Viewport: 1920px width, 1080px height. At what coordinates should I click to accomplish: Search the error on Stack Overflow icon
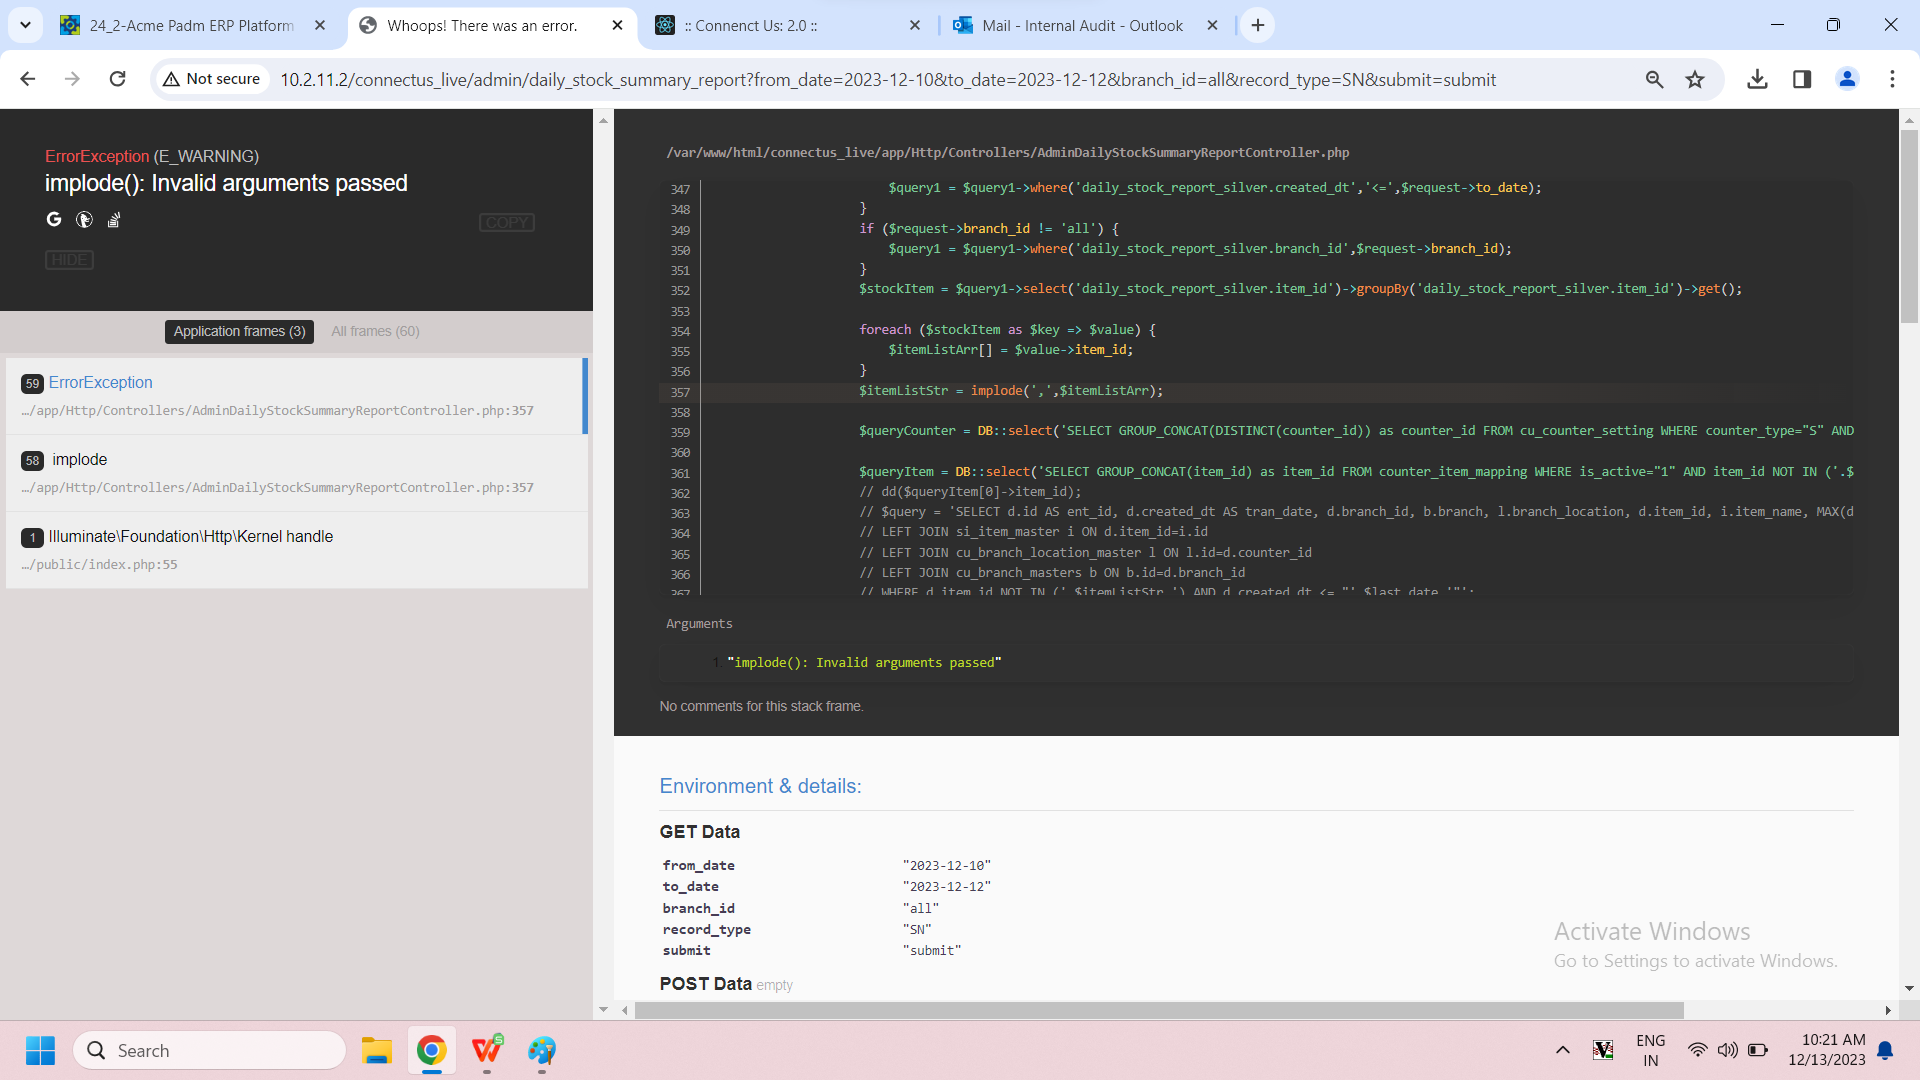tap(114, 219)
